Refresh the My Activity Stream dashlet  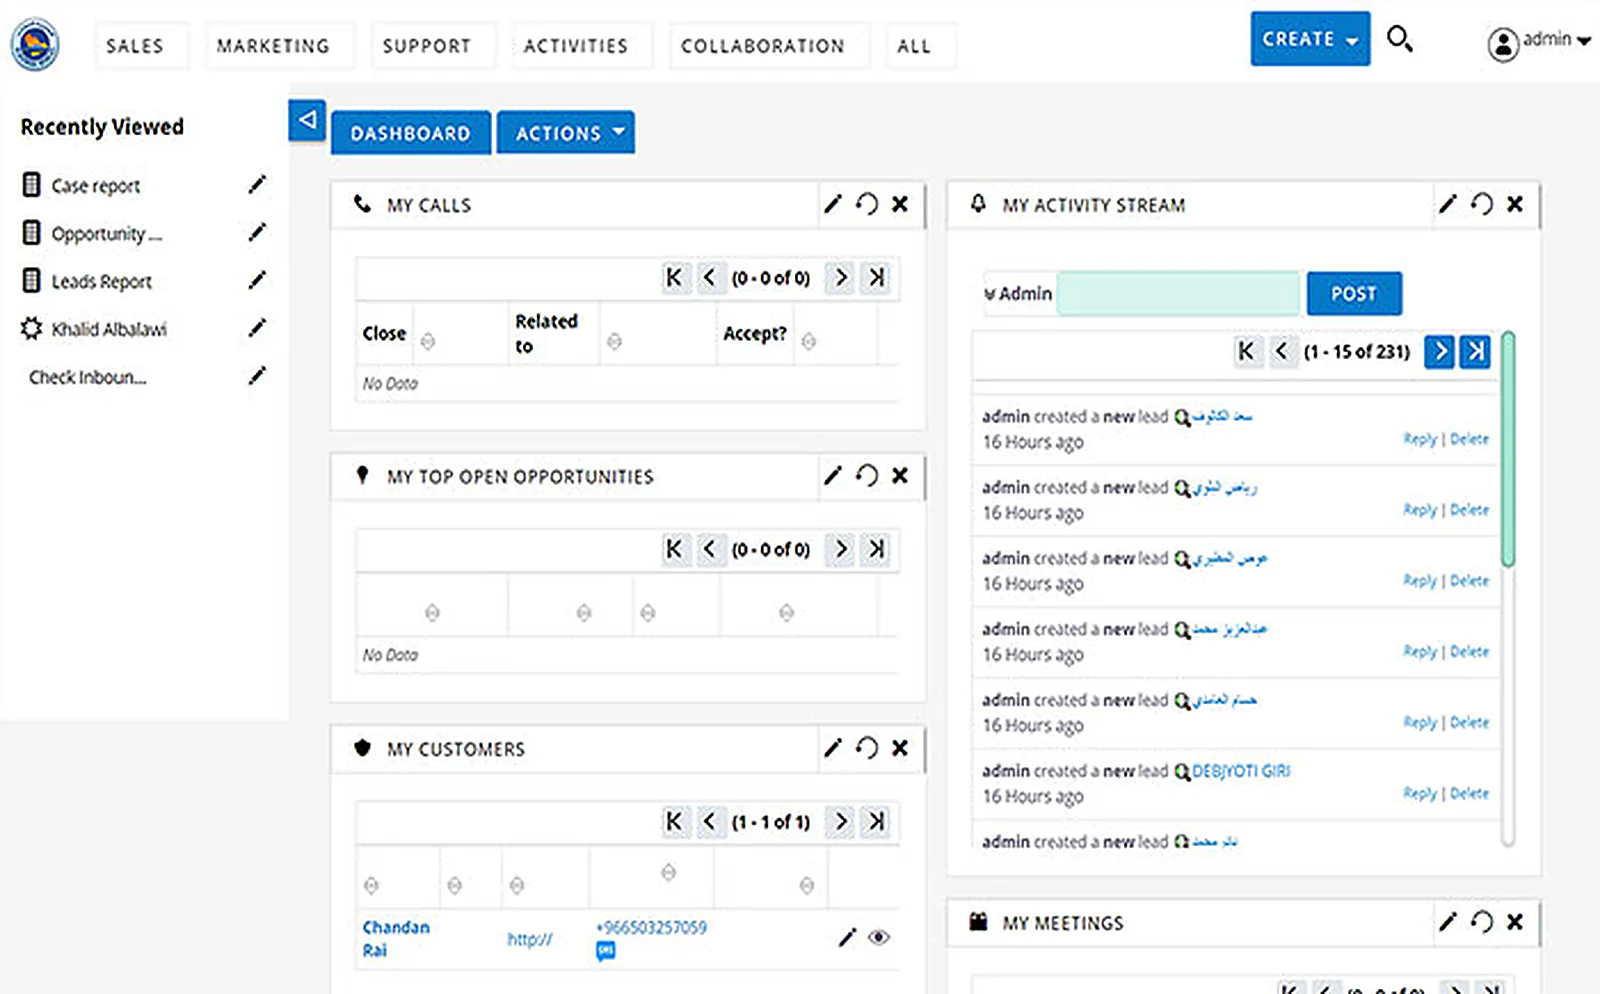point(1482,204)
